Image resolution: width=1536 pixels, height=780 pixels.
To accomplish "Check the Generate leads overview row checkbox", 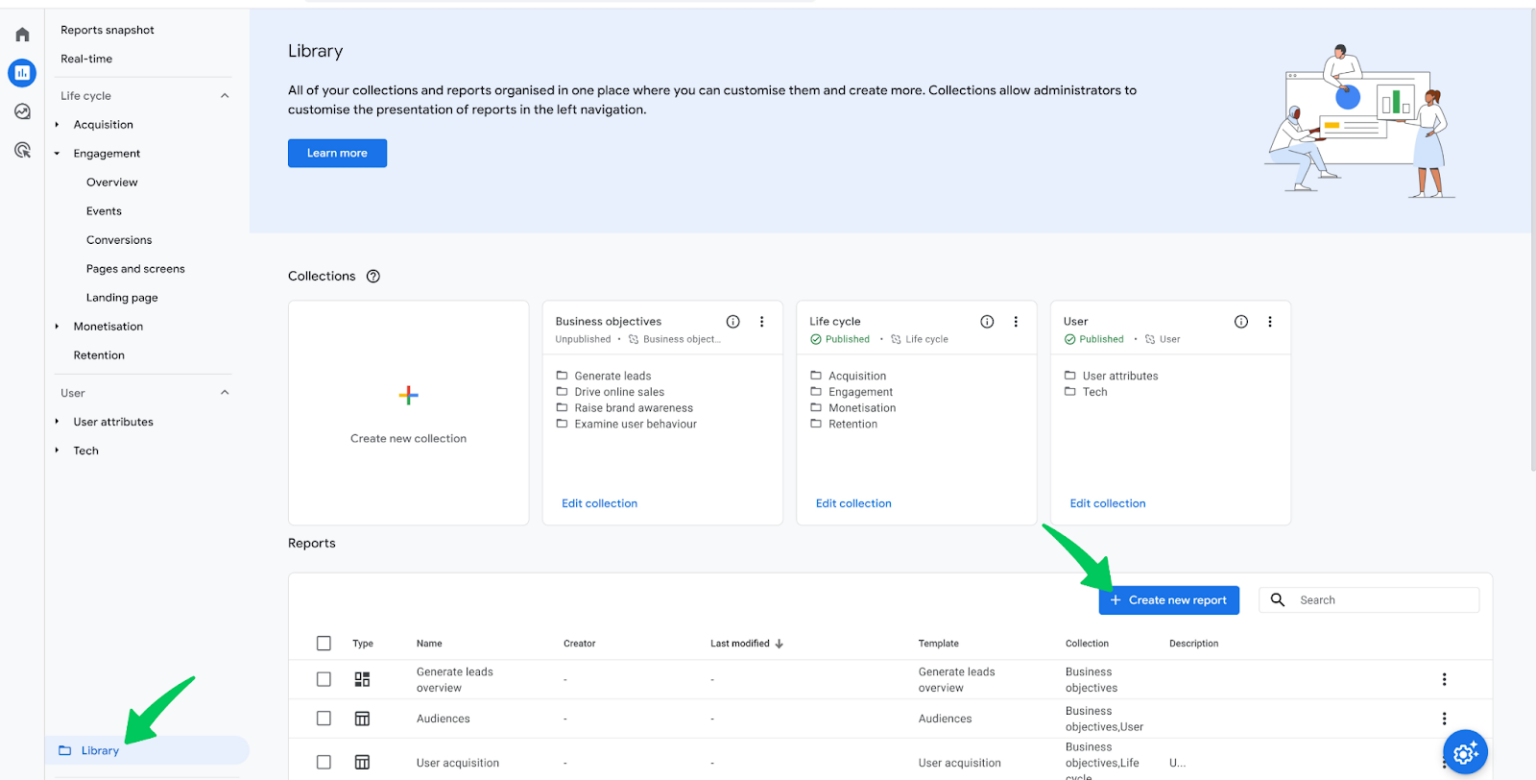I will (x=323, y=679).
